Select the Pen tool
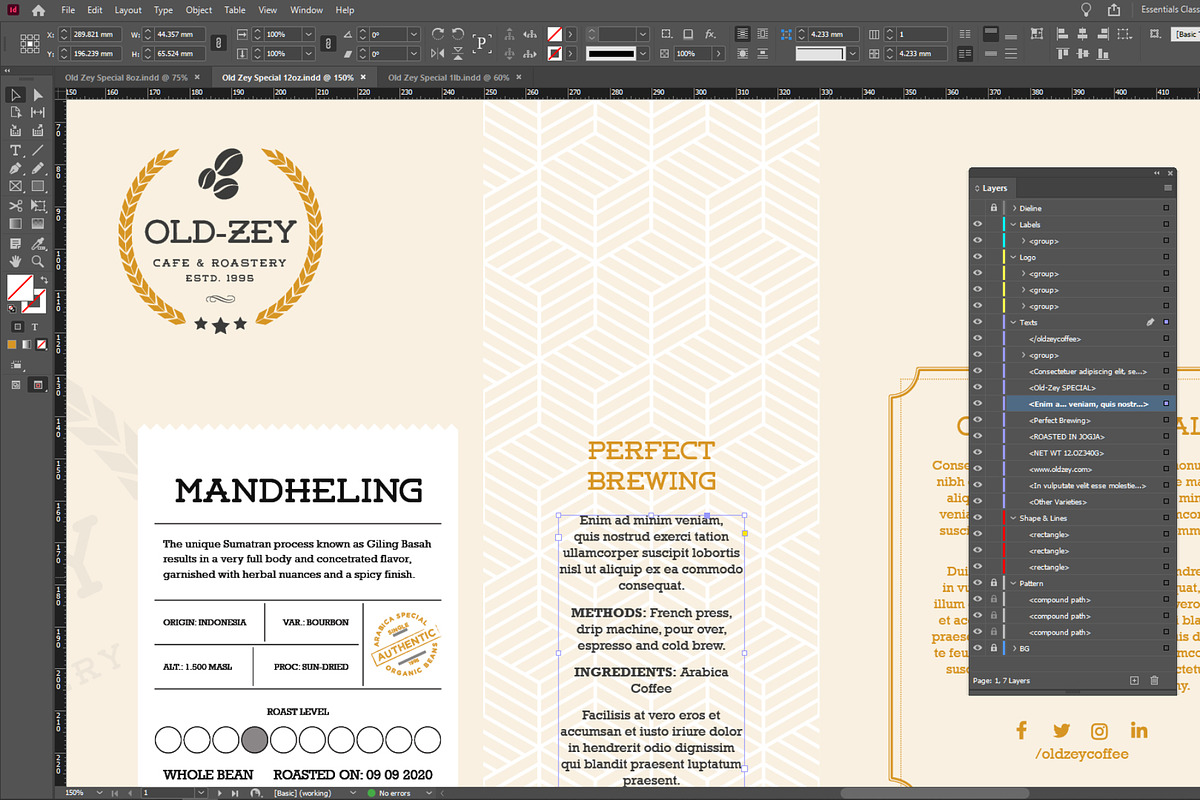 (x=15, y=168)
